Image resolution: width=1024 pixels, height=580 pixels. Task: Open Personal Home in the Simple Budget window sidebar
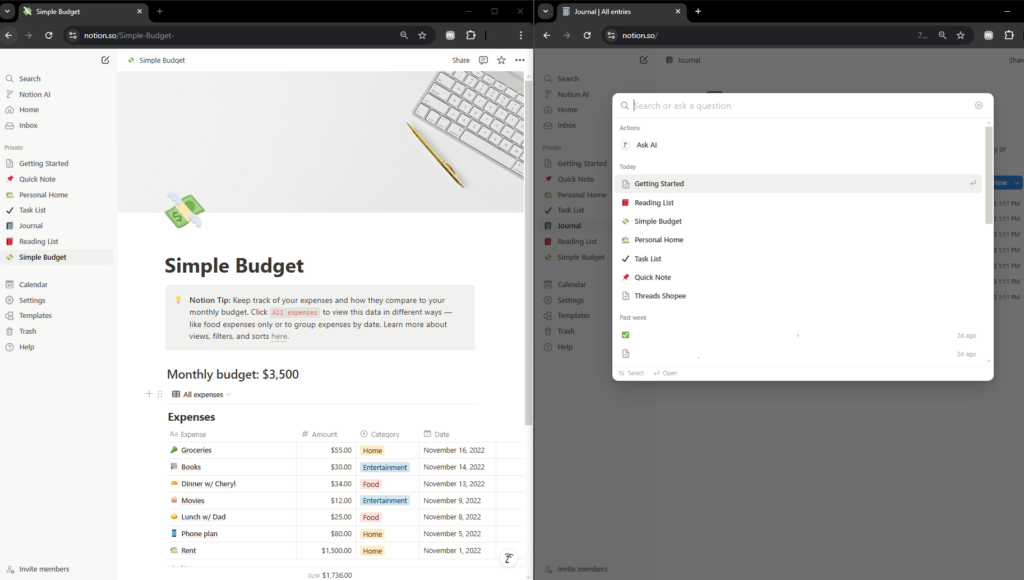(43, 195)
